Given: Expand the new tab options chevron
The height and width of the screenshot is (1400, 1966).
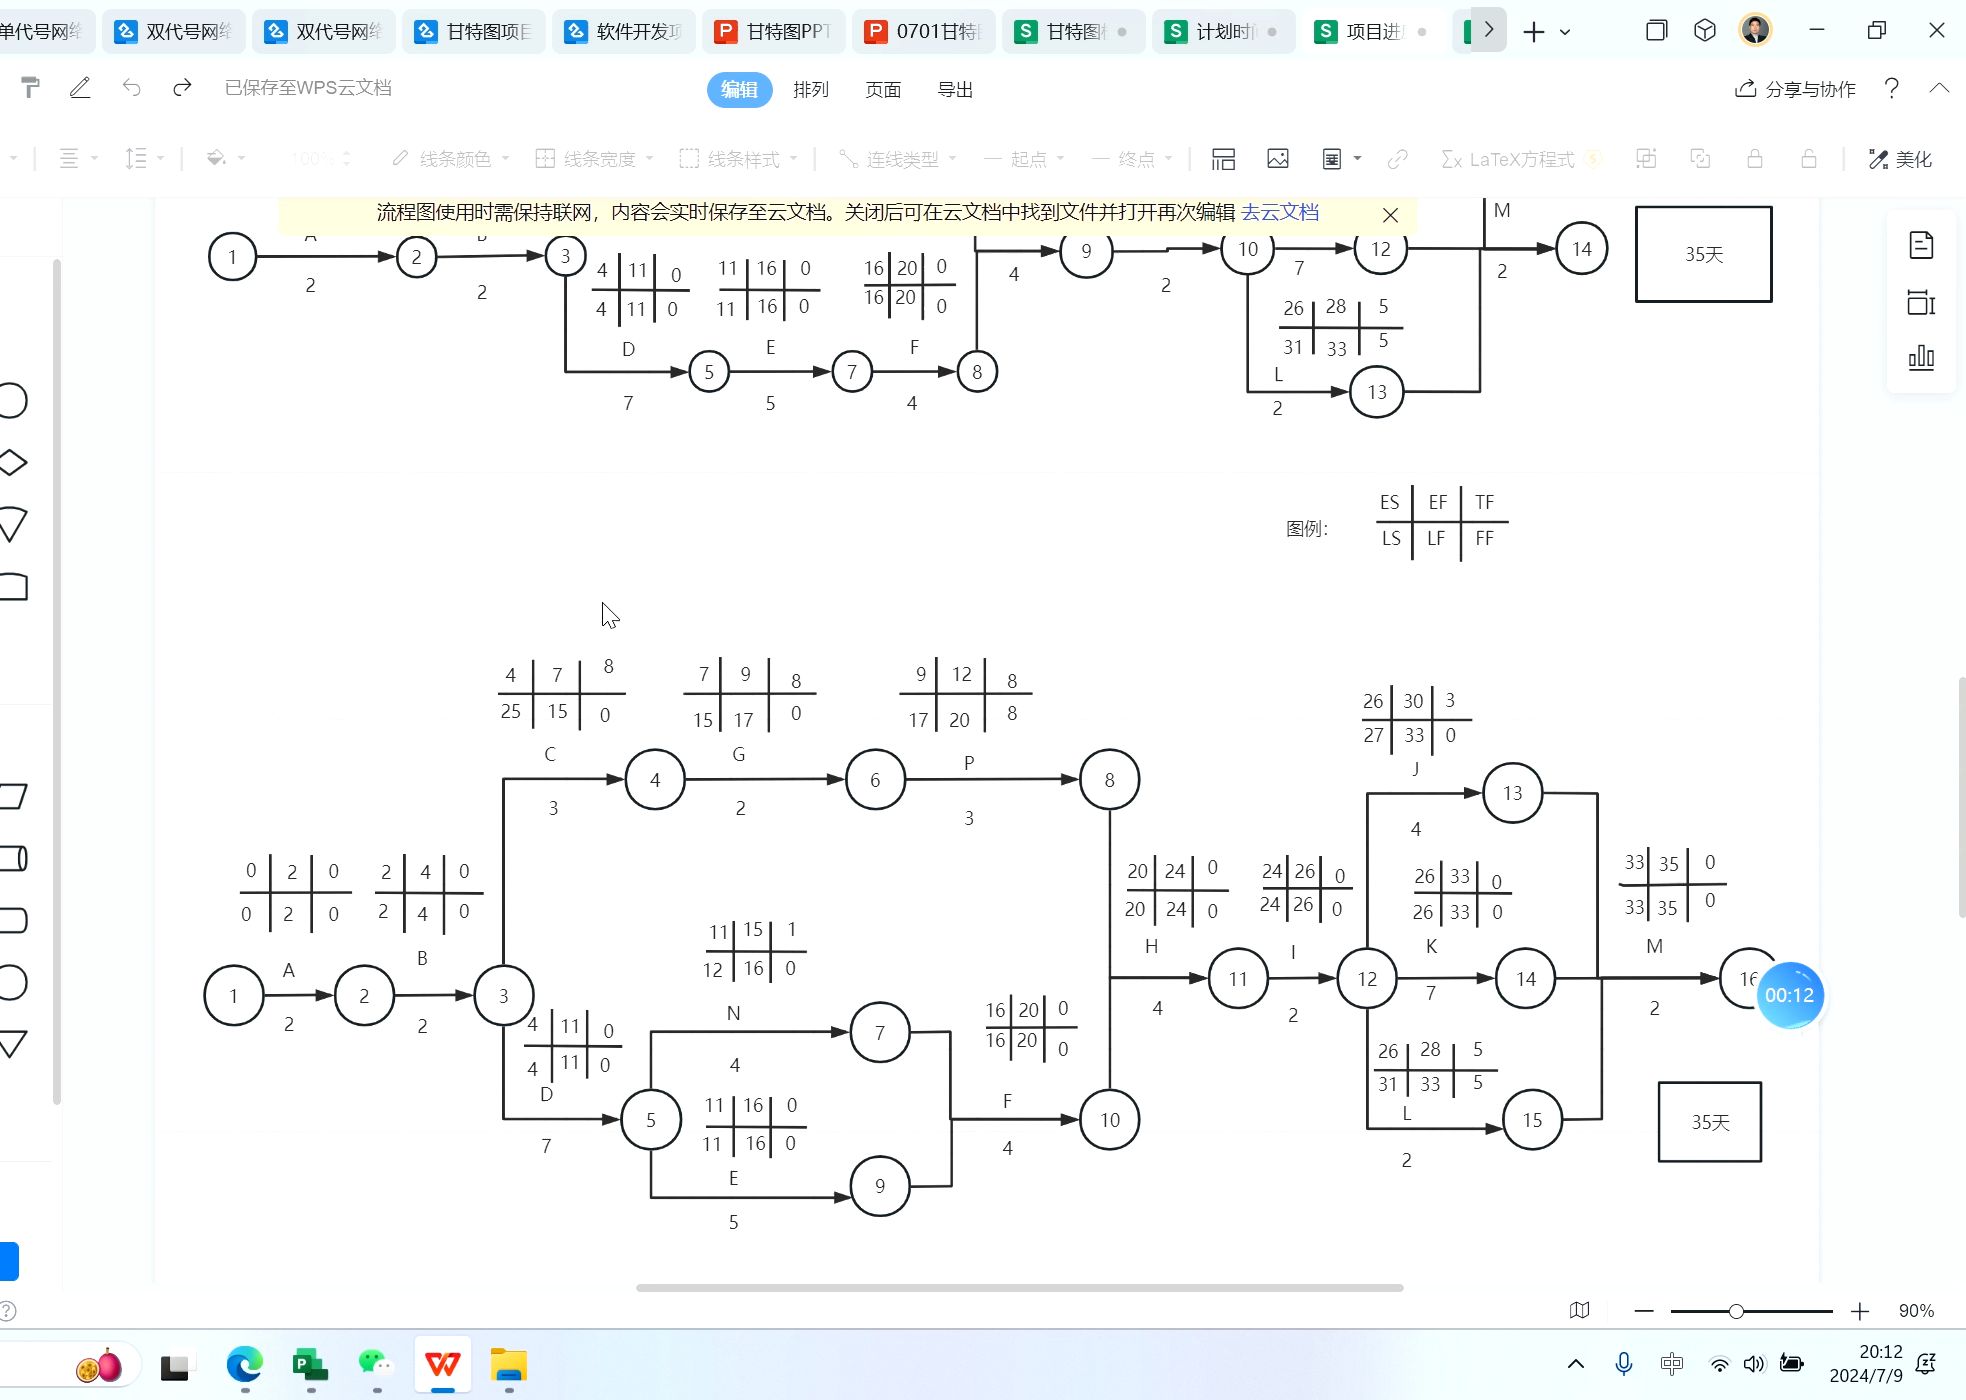Looking at the screenshot, I should coord(1565,32).
